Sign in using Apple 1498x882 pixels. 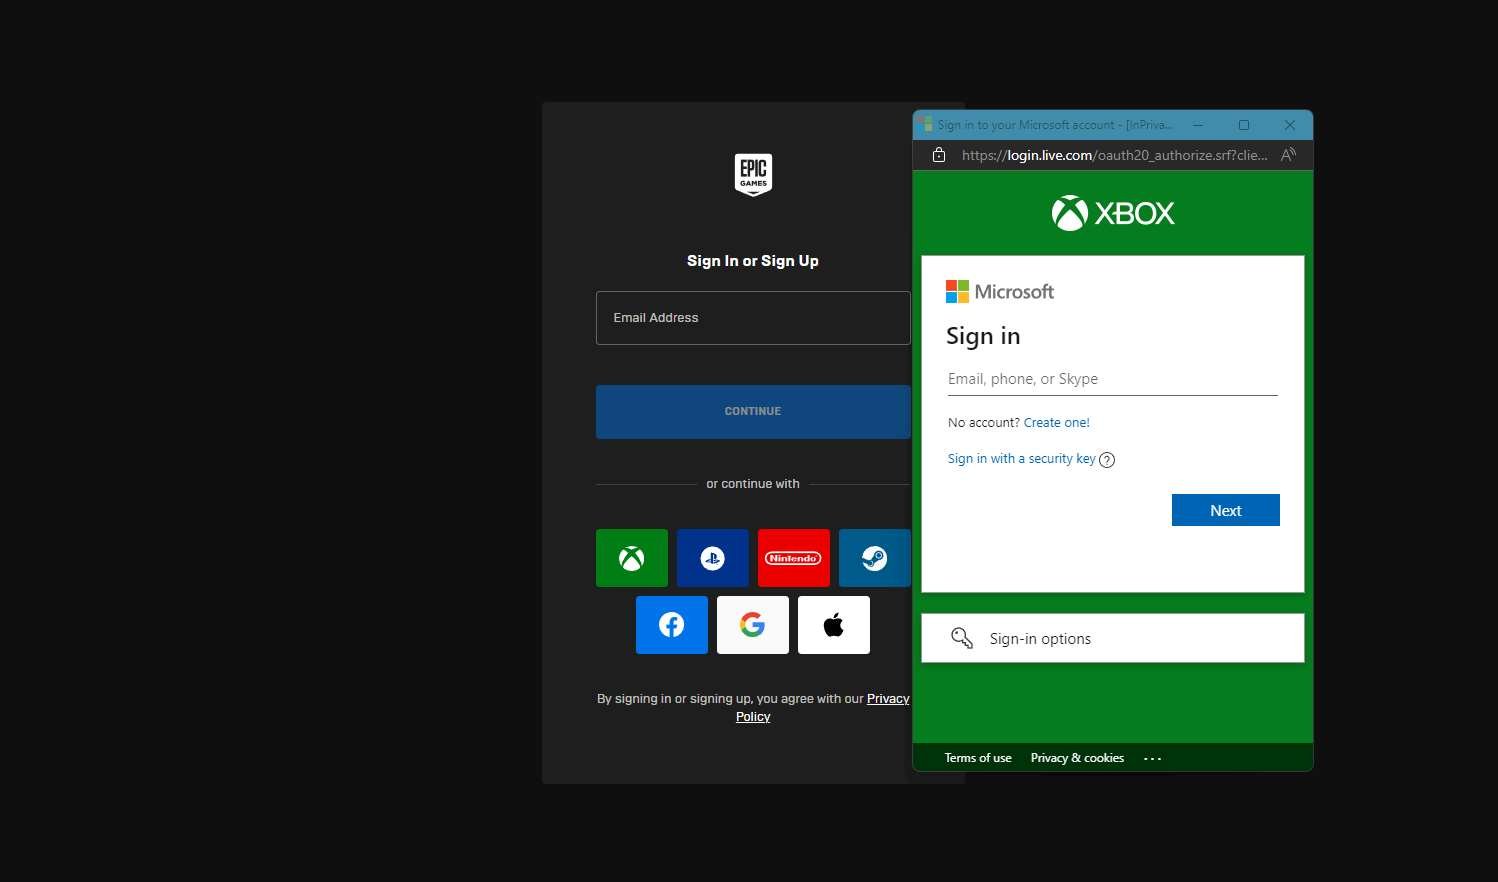coord(834,625)
